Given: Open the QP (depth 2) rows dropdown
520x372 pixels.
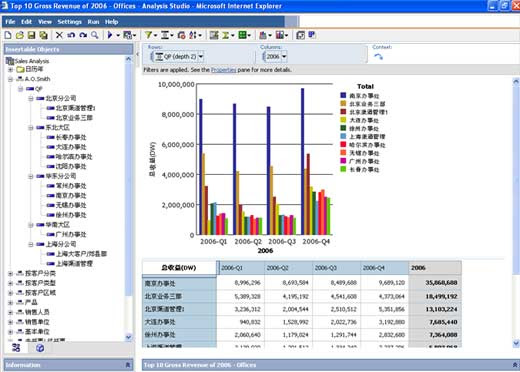Looking at the screenshot, I should tap(200, 56).
